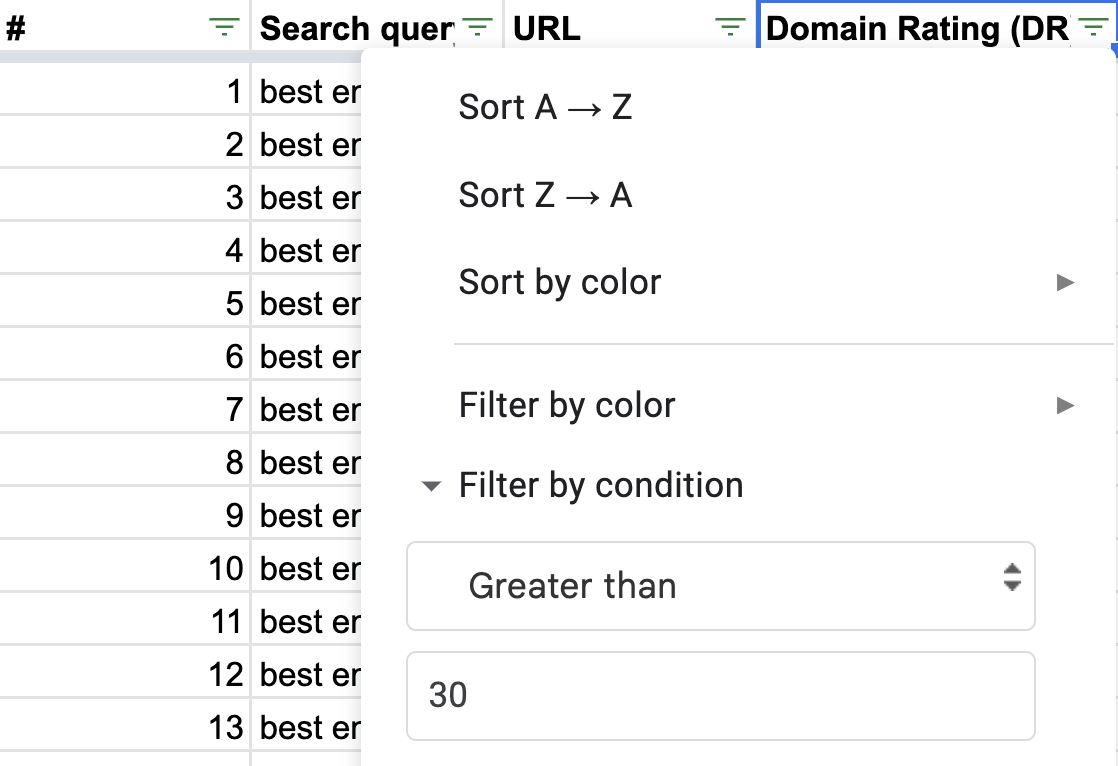Click the Sort by color submenu arrow
Viewport: 1118px width, 766px height.
coord(1064,283)
